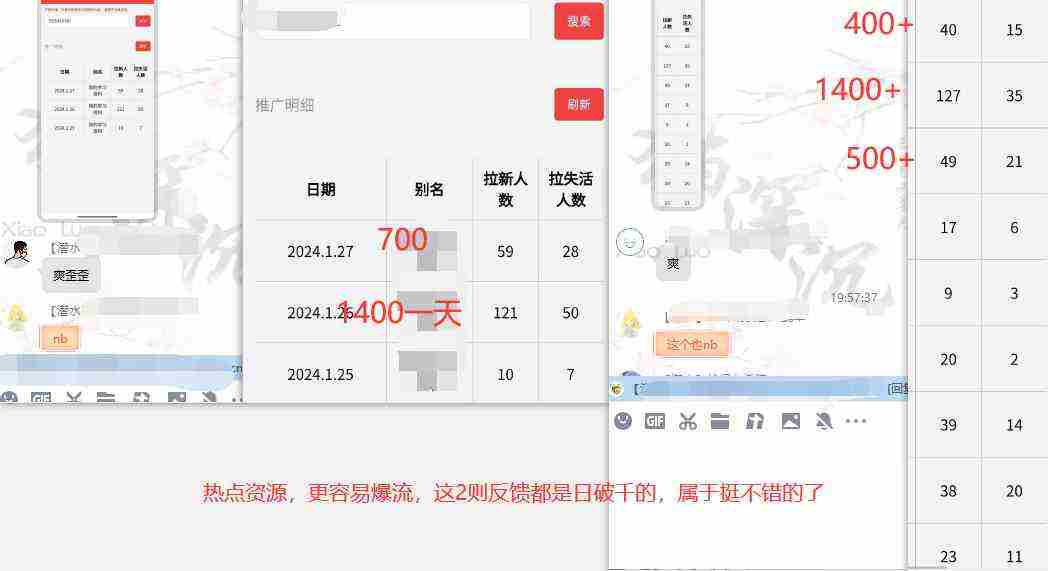Open the emoji picker in right chat toolbar
The image size is (1048, 571).
[x=623, y=421]
